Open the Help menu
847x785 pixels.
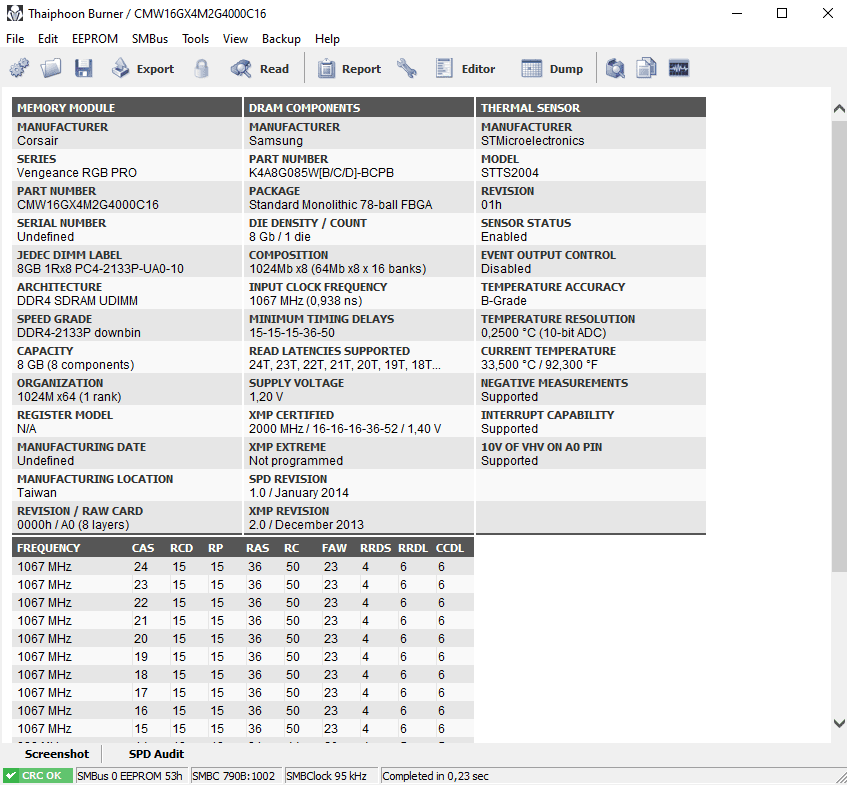(327, 39)
